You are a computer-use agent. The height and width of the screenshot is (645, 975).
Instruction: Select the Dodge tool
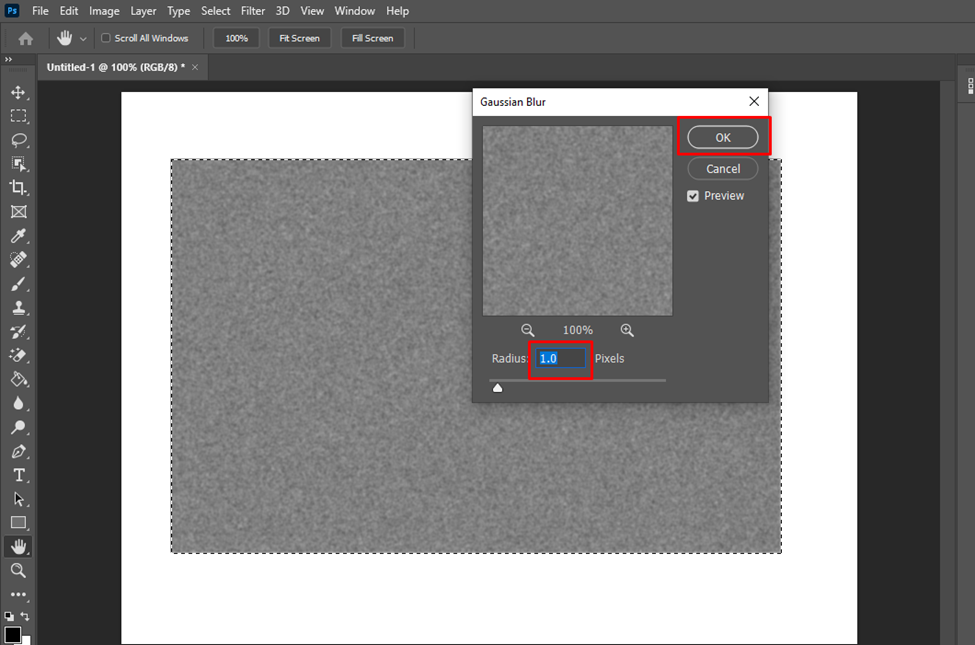18,427
